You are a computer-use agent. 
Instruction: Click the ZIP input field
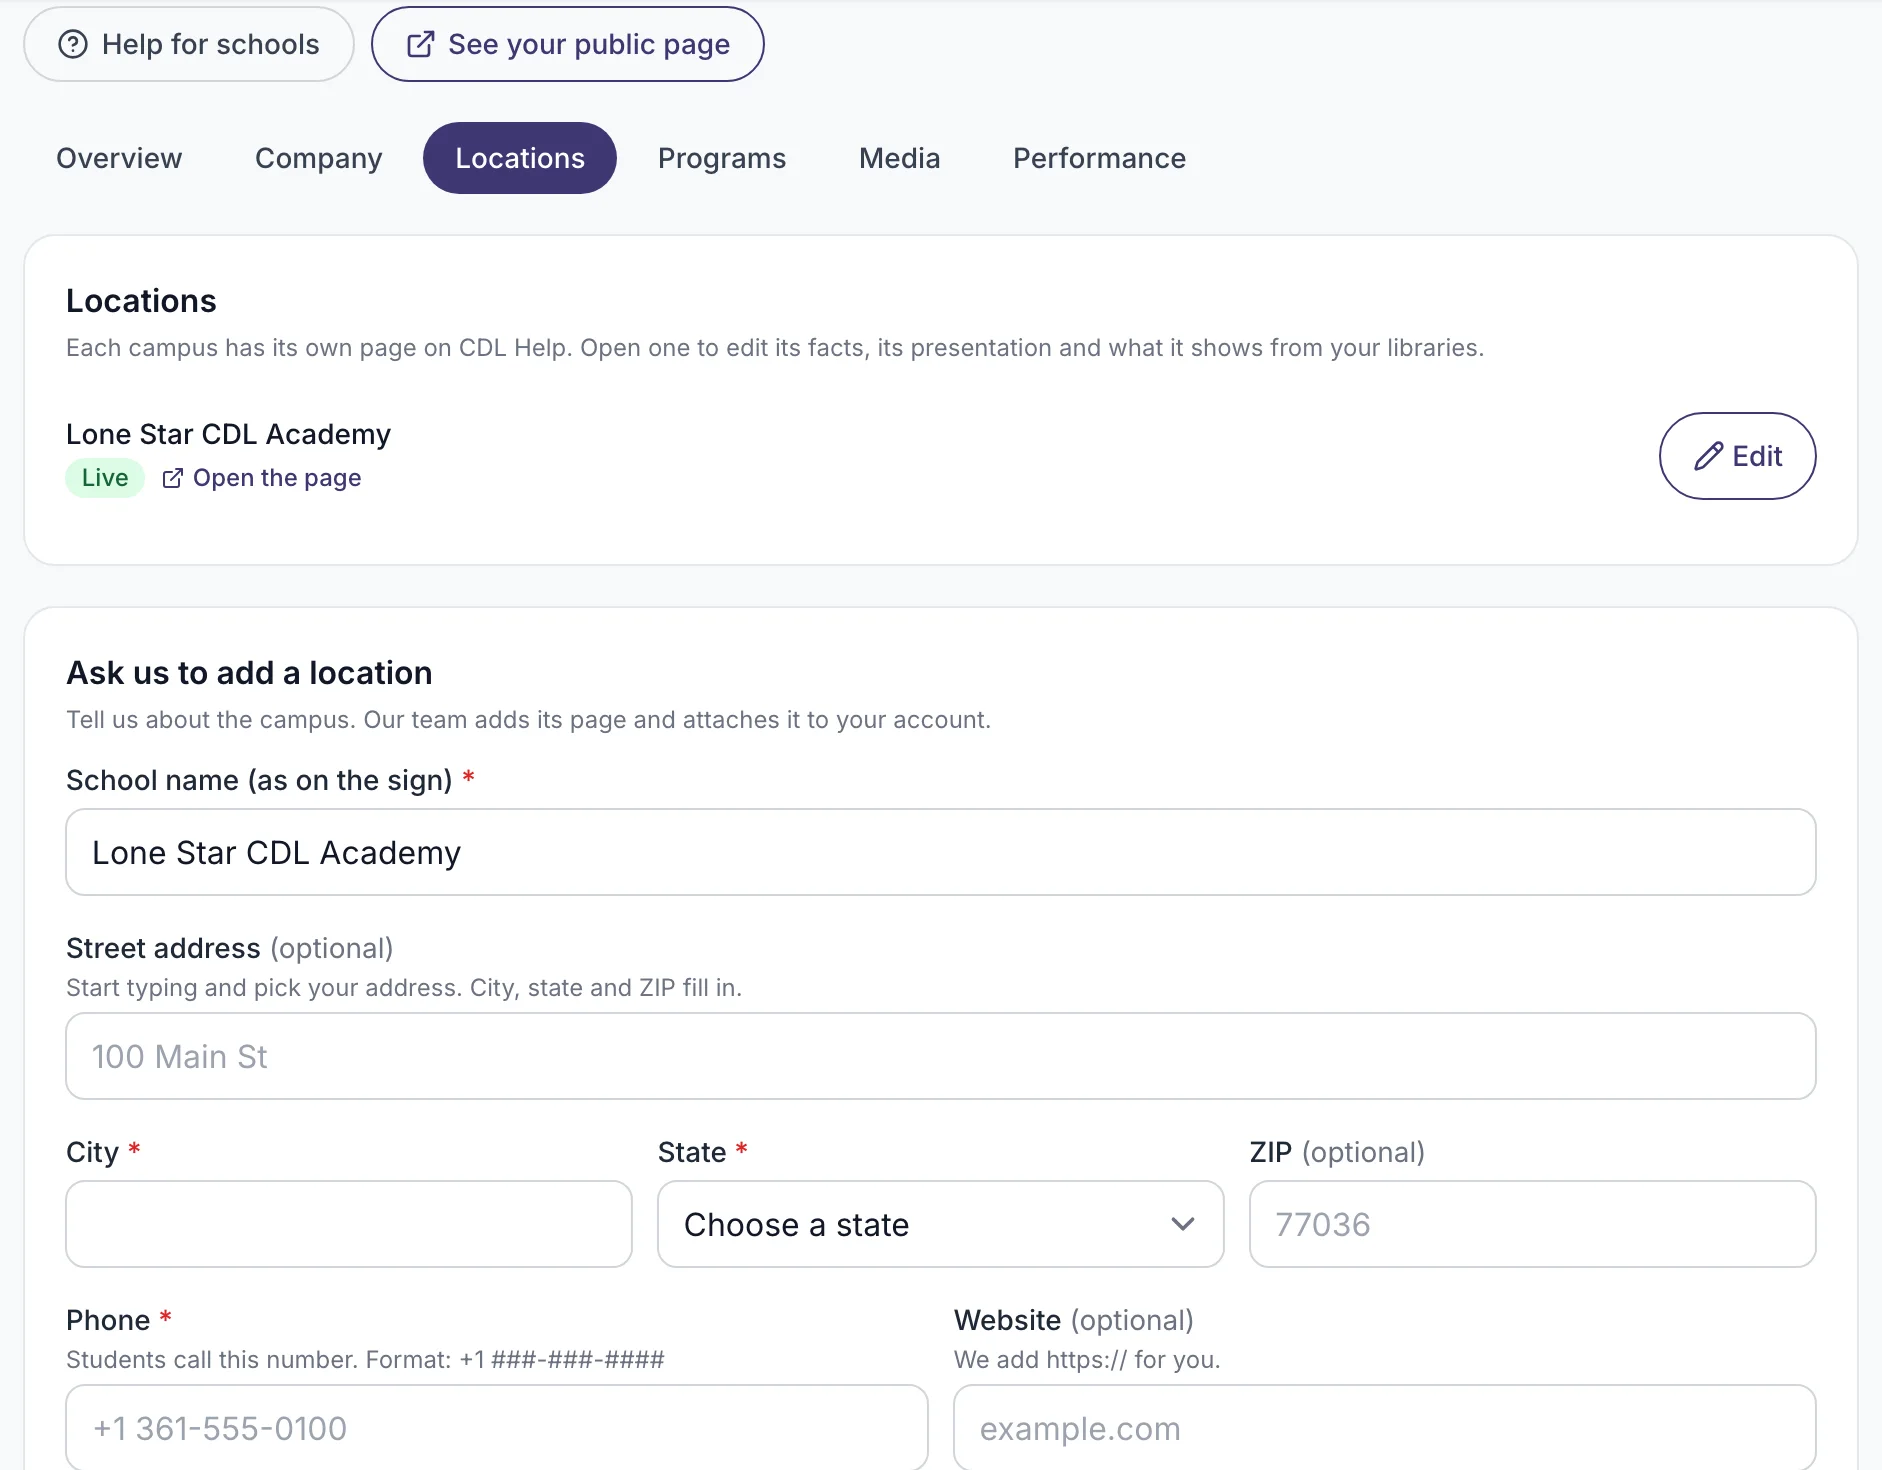(x=1533, y=1224)
